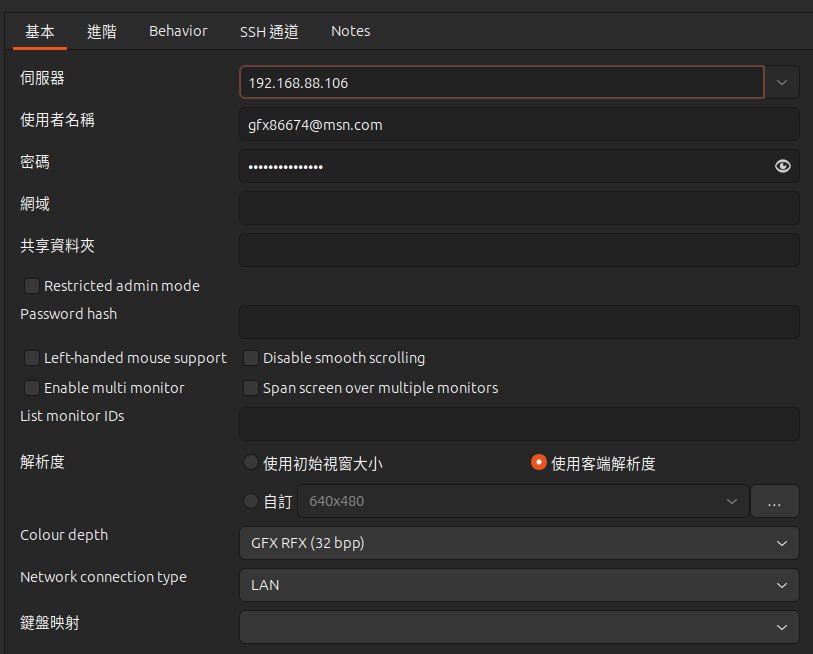Open the Notes tab

pyautogui.click(x=350, y=31)
